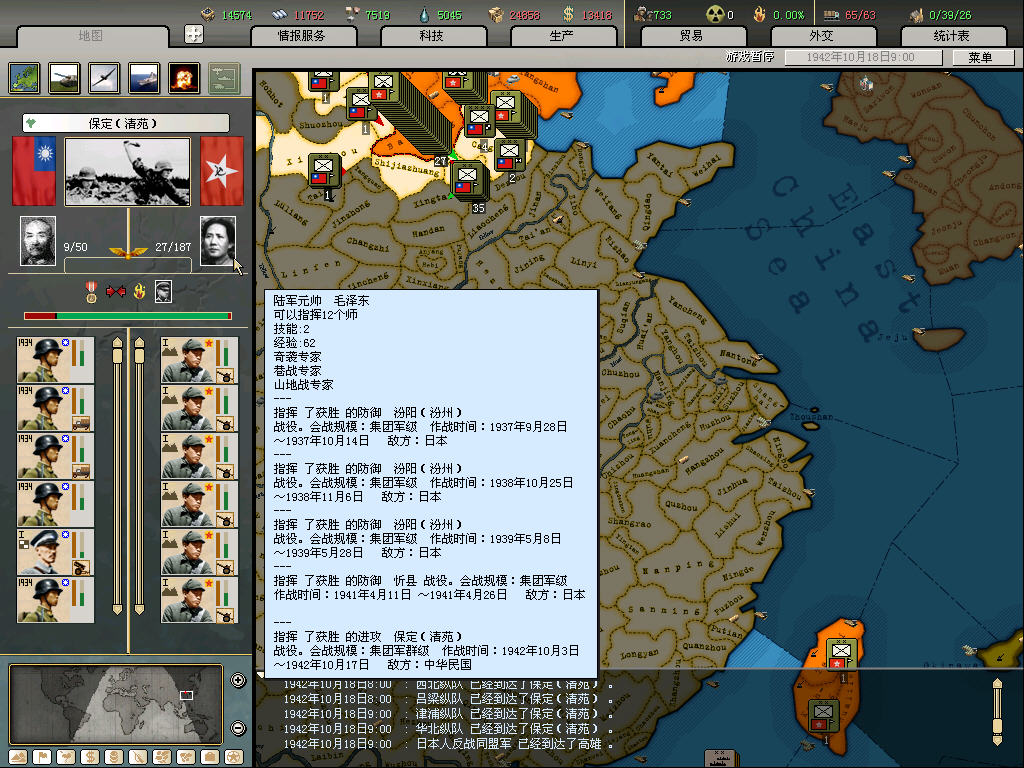
Task: Open the 统计表 statistics tab
Action: (x=952, y=36)
